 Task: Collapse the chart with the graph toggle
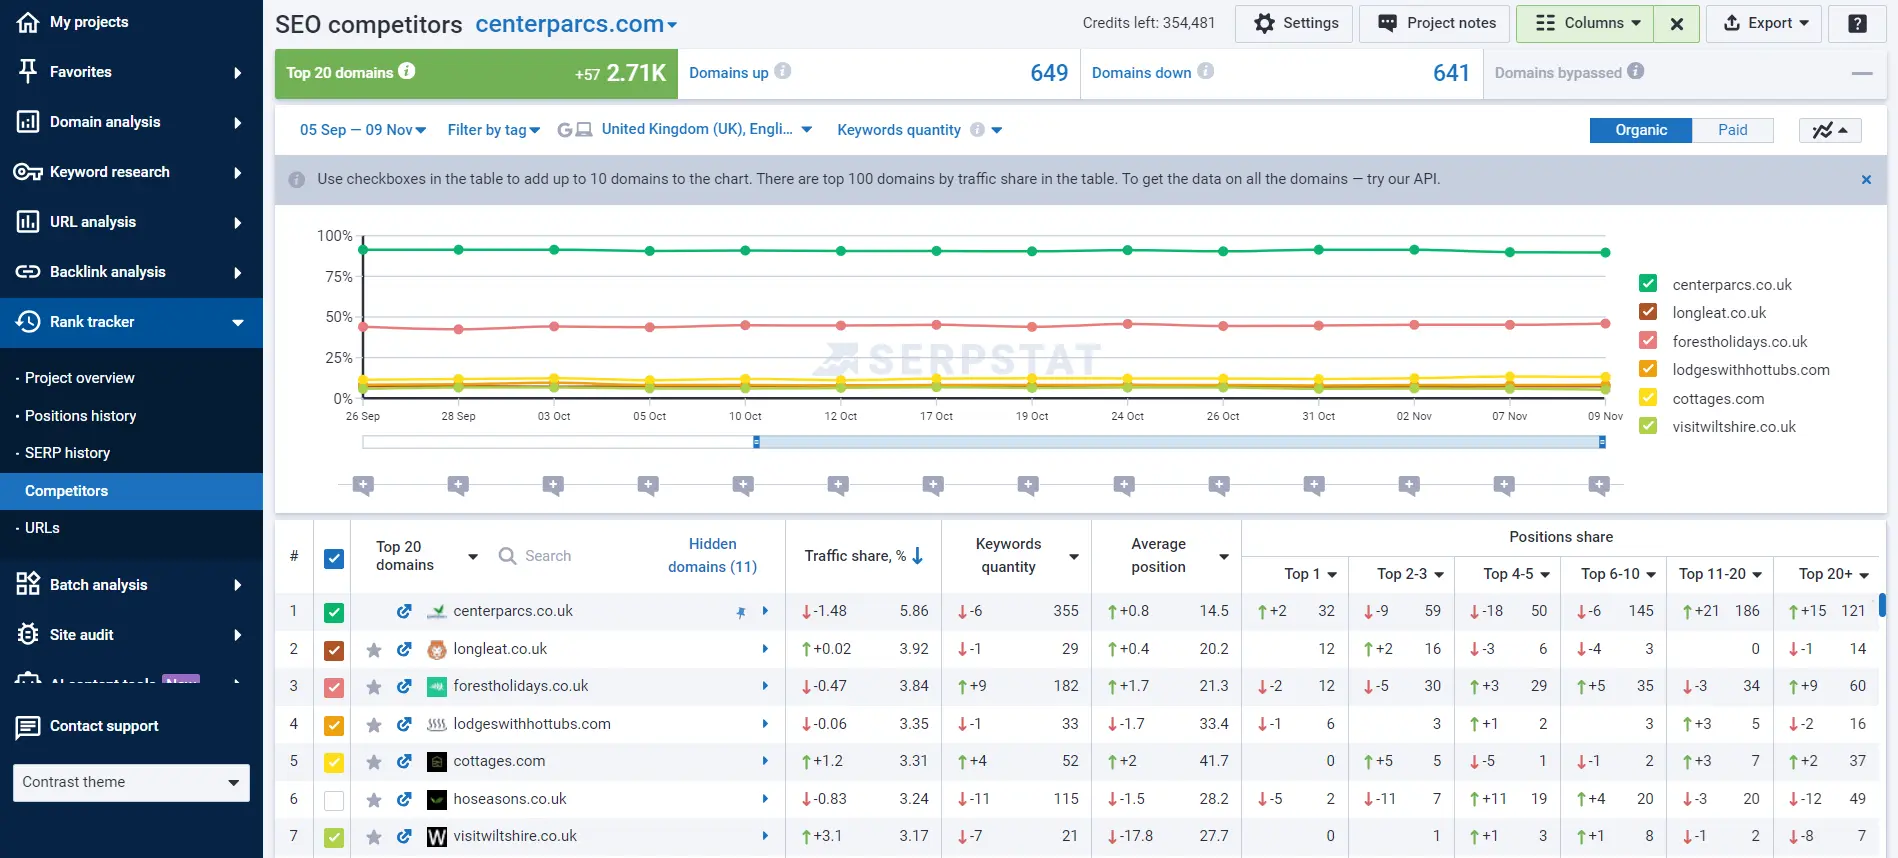[x=1830, y=130]
